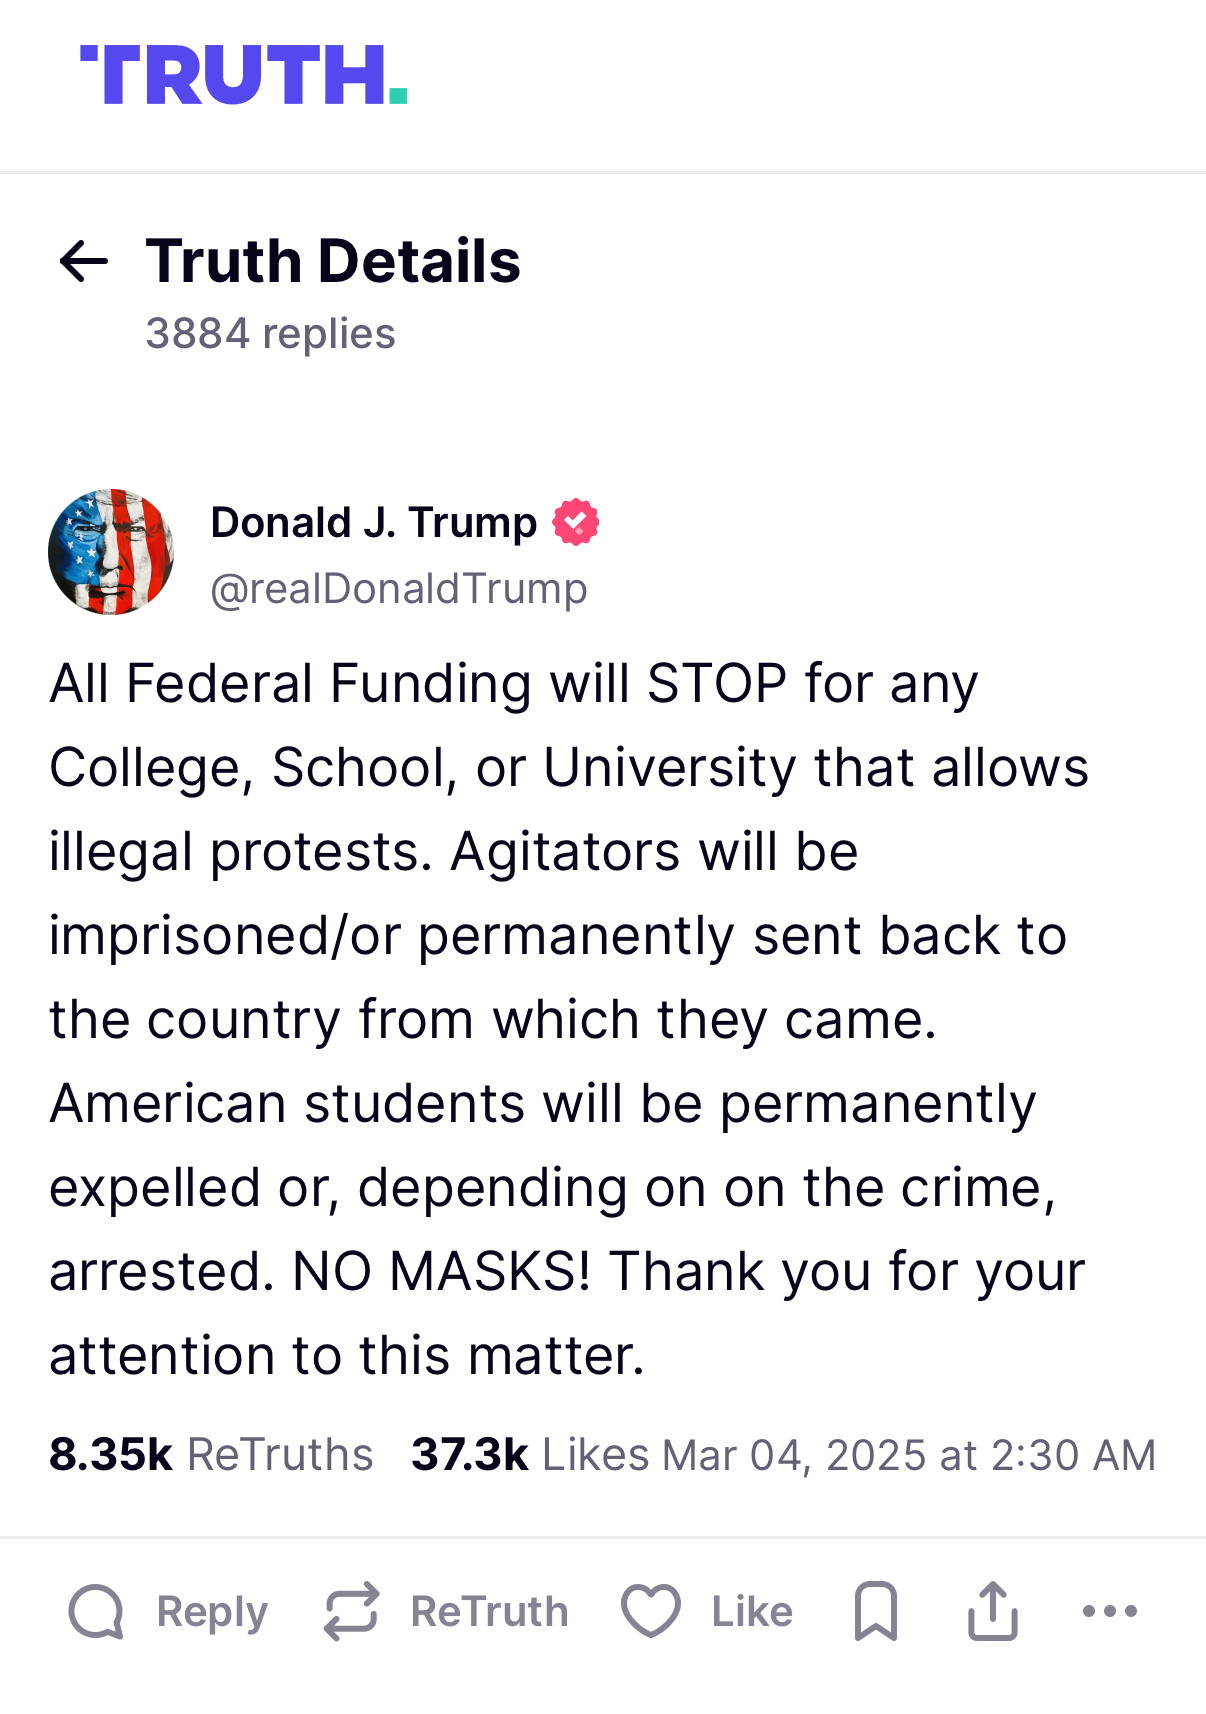Screen dimensions: 1206x1714
Task: Open the flag-painted profile avatar
Action: [111, 552]
